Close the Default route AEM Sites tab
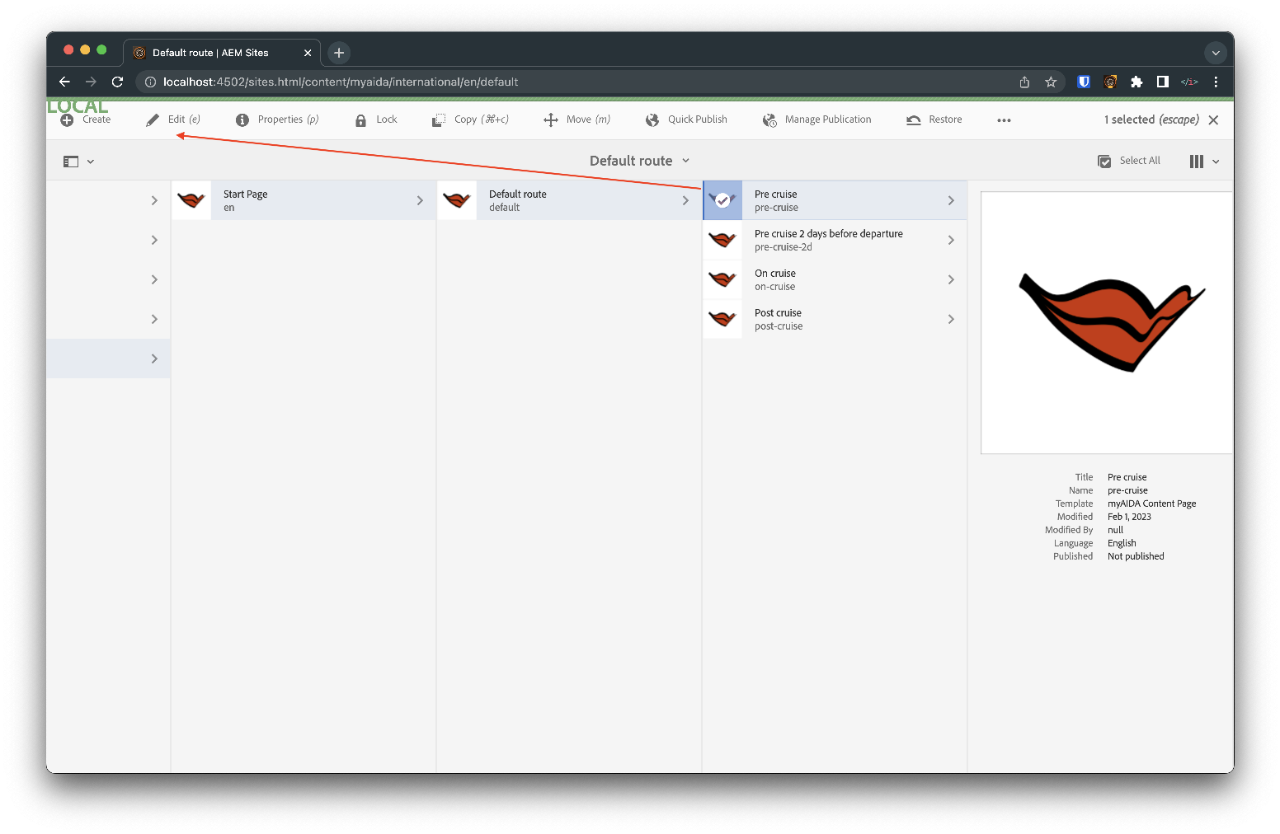This screenshot has height=834, width=1280. coord(307,53)
